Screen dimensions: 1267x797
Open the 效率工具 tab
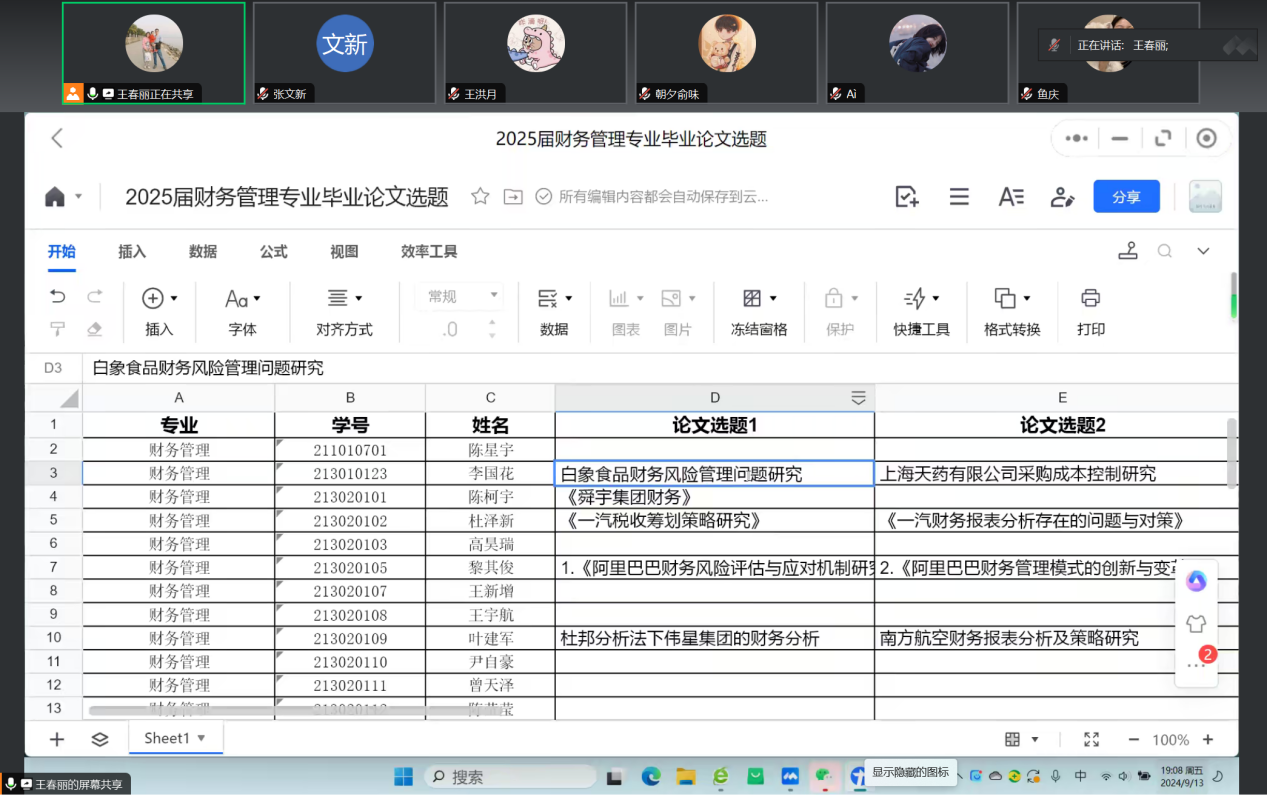[x=429, y=252]
